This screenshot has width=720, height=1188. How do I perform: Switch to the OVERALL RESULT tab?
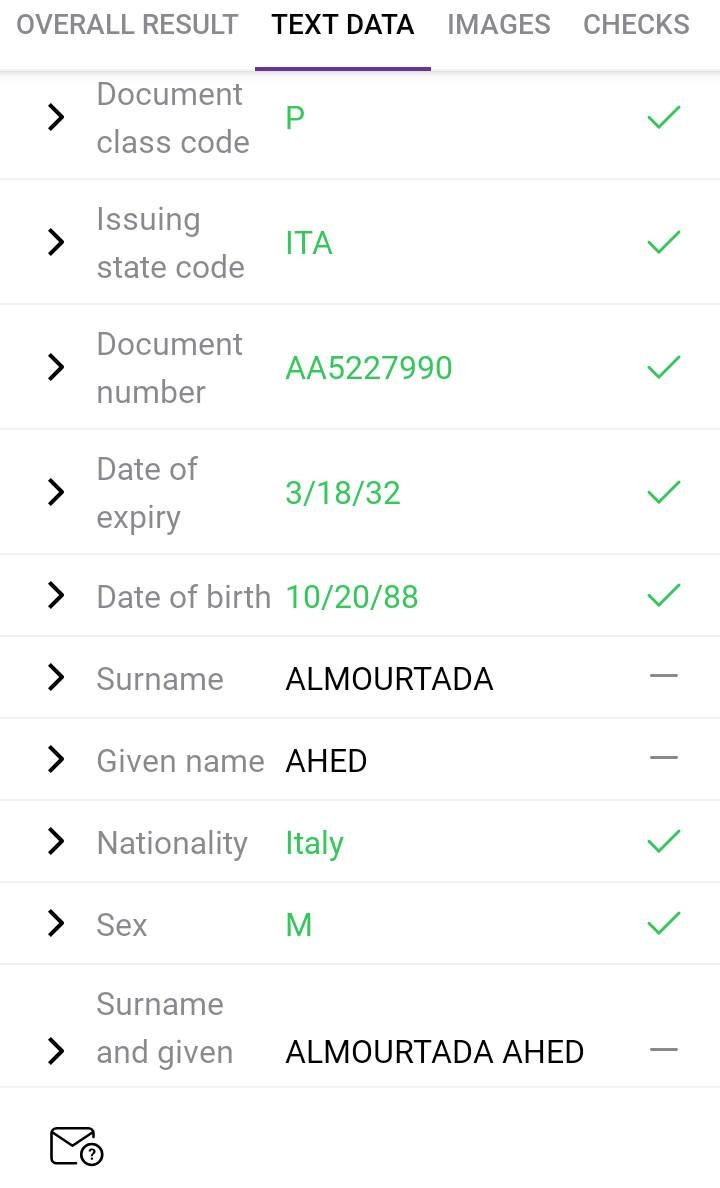click(127, 25)
